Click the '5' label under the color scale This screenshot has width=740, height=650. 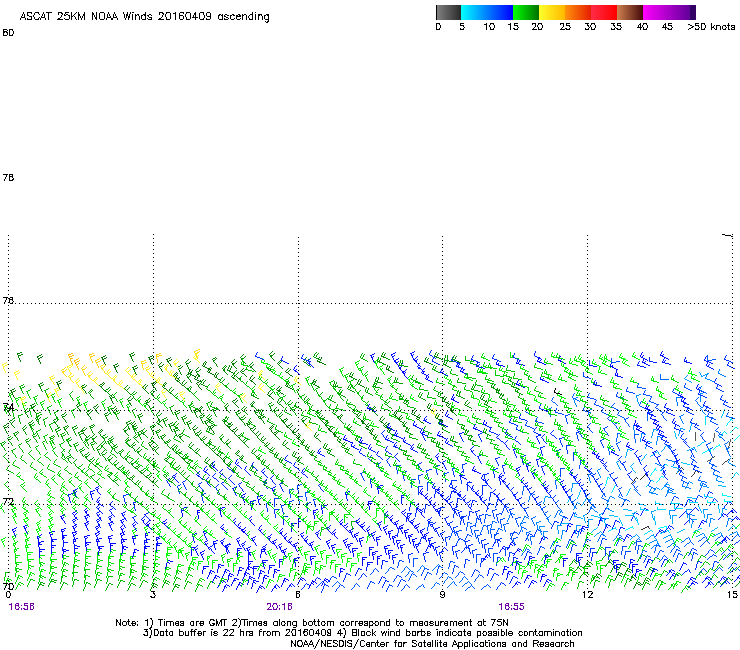pos(462,27)
